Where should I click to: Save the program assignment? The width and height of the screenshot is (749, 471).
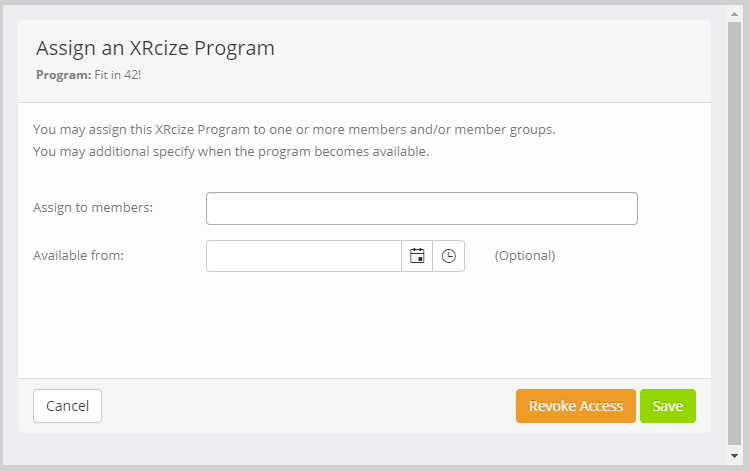click(x=668, y=406)
